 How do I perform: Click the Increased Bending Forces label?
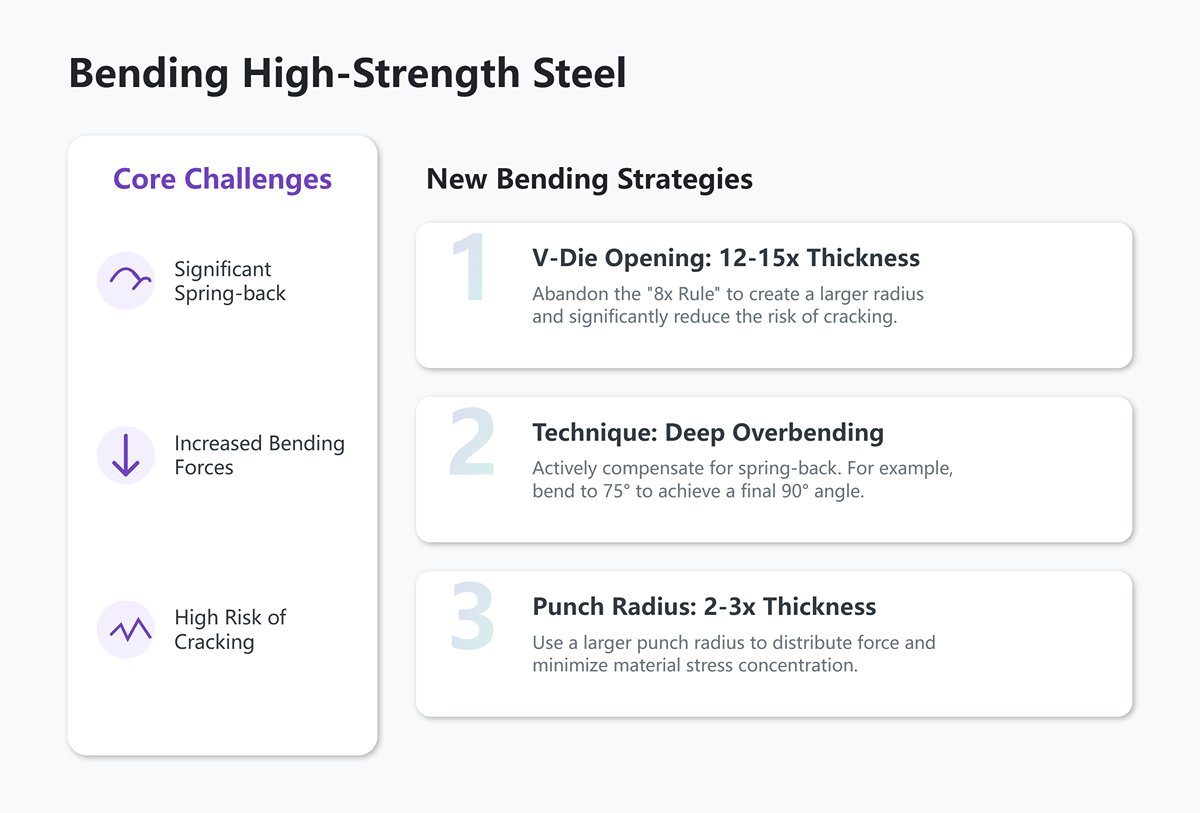coord(259,455)
